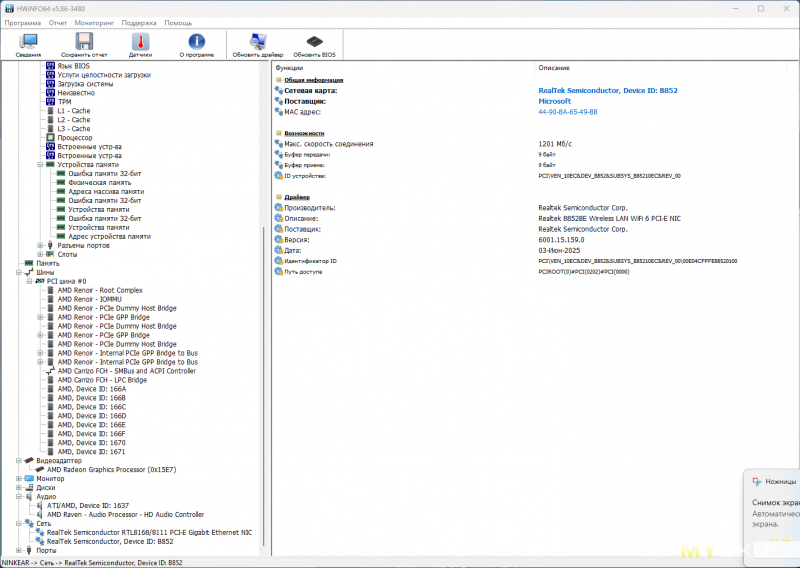Viewport: 800px width, 568px height.
Task: Open the Программа menu
Action: click(22, 23)
